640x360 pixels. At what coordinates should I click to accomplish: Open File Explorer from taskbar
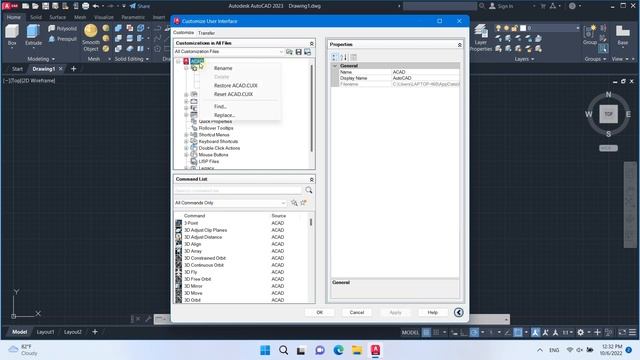point(357,350)
